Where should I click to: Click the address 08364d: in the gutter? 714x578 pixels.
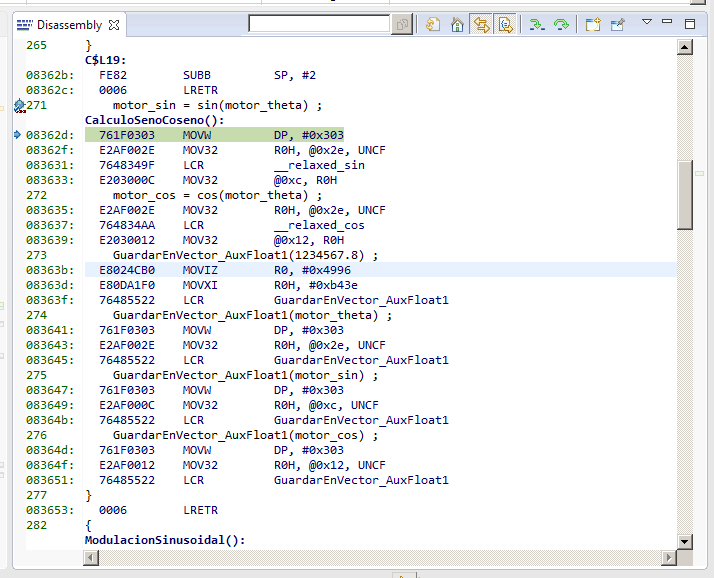point(50,450)
